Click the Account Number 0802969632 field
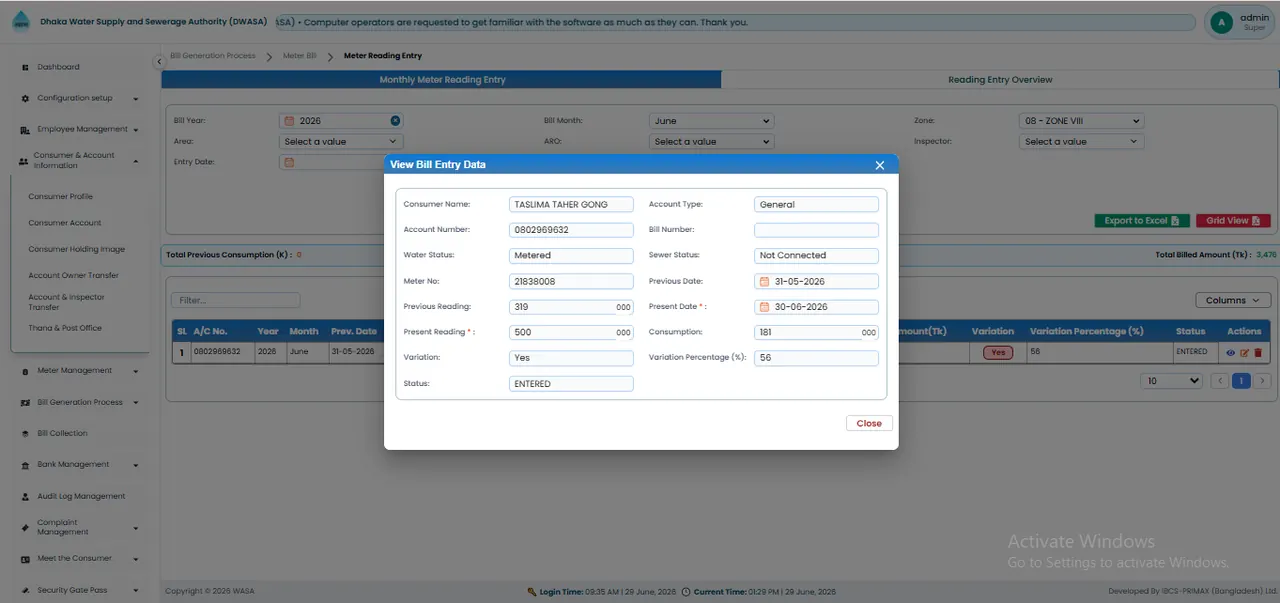 tap(571, 230)
